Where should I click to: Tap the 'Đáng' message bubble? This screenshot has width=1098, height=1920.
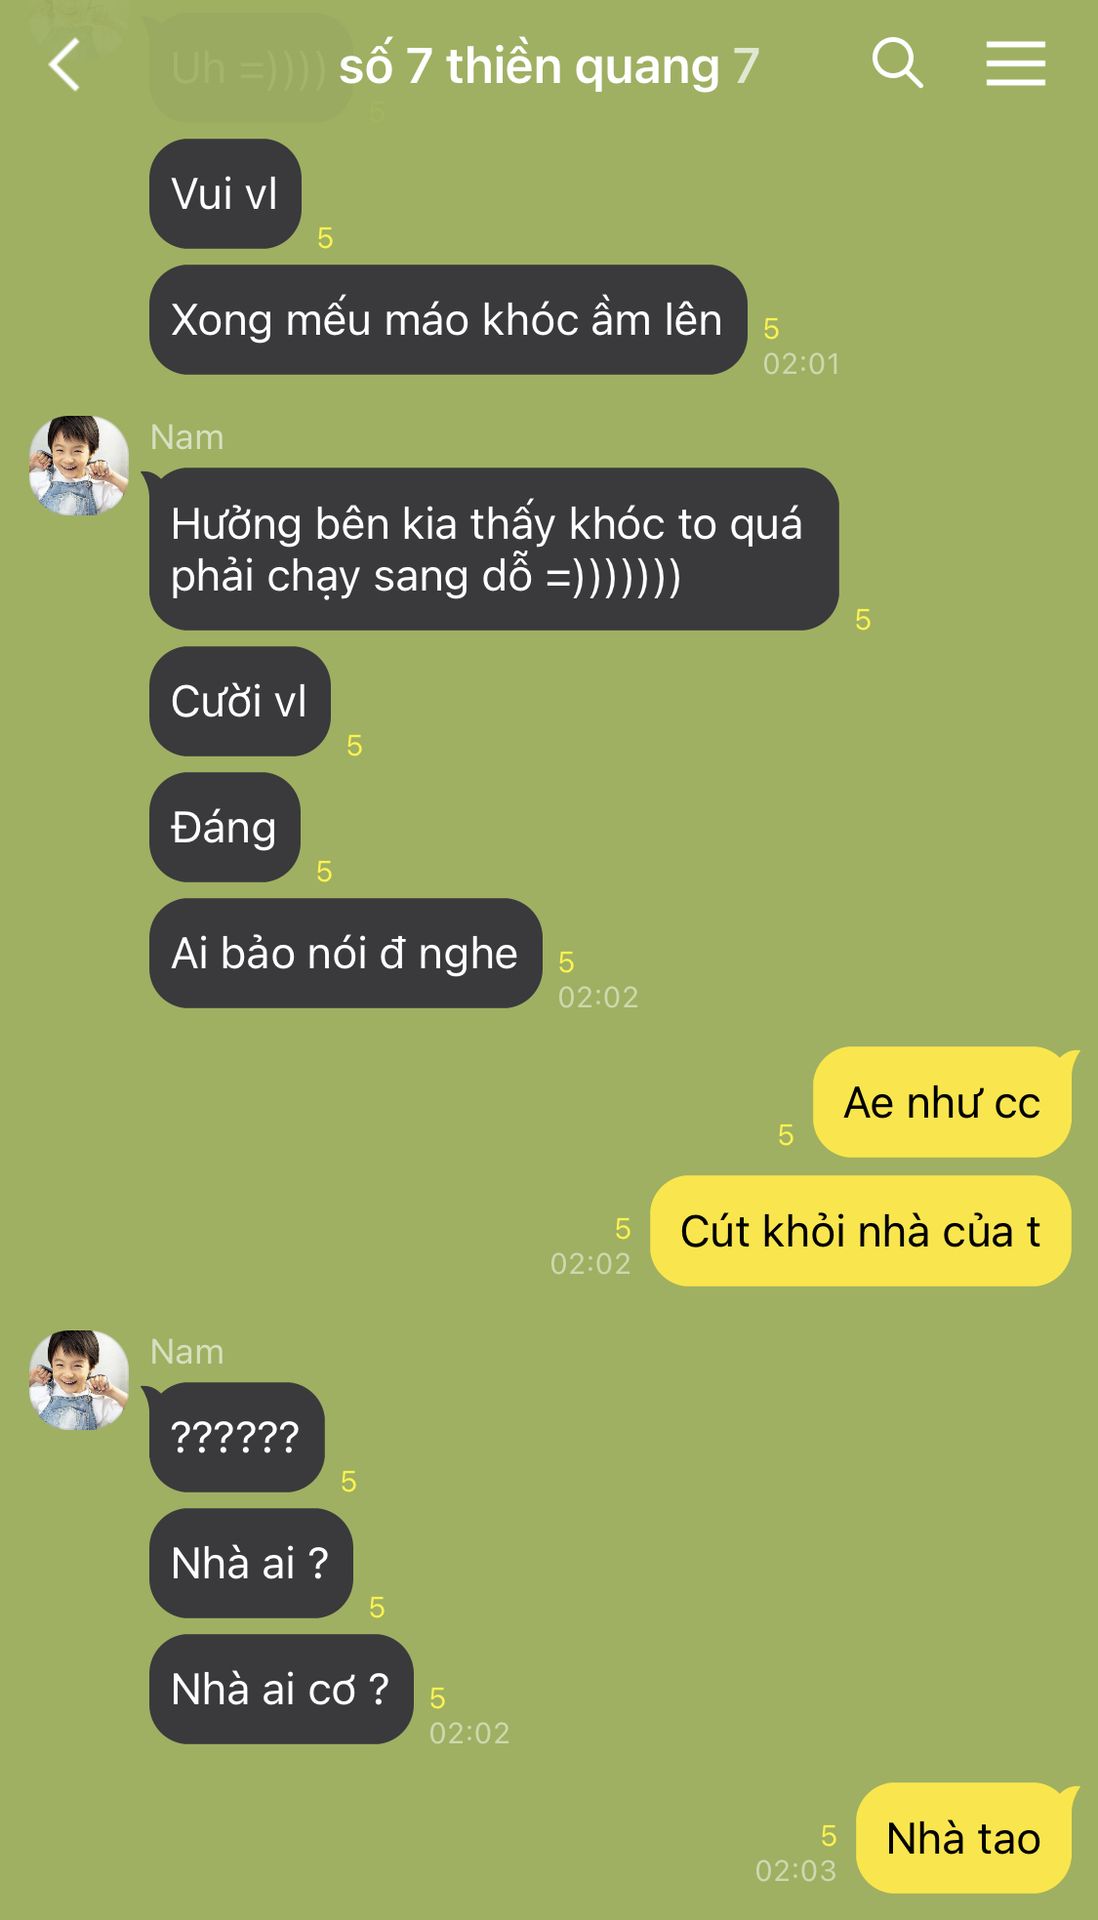(x=225, y=827)
